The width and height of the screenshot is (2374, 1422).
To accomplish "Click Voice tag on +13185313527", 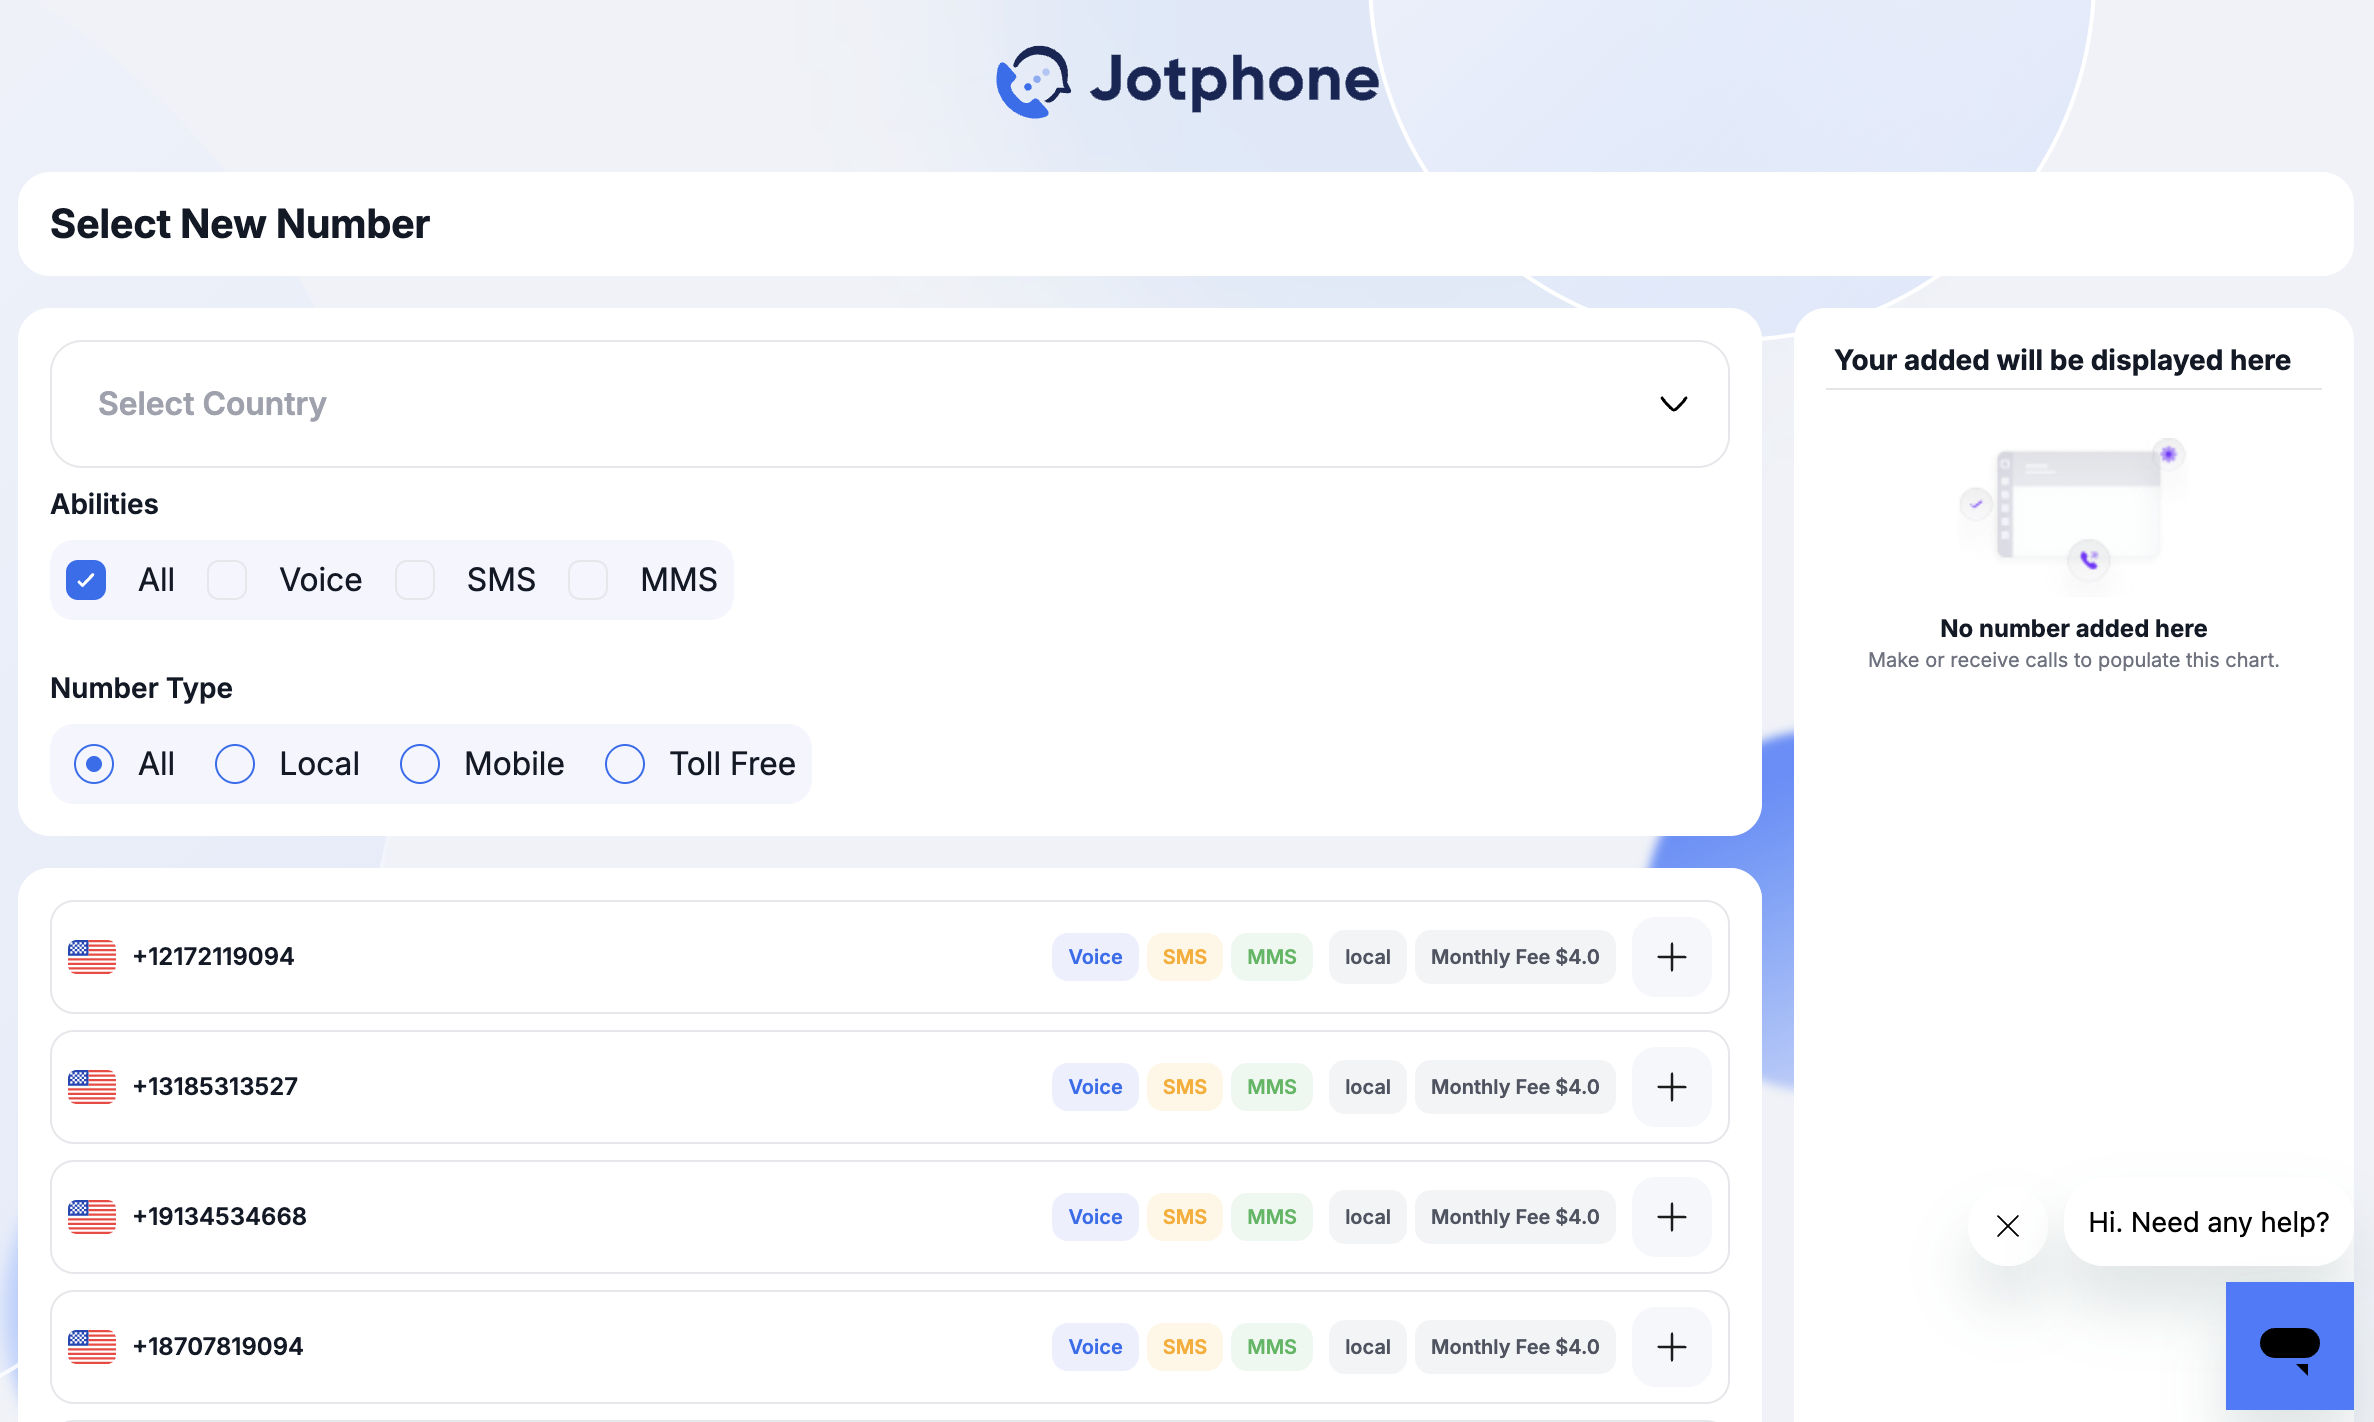I will click(1095, 1087).
